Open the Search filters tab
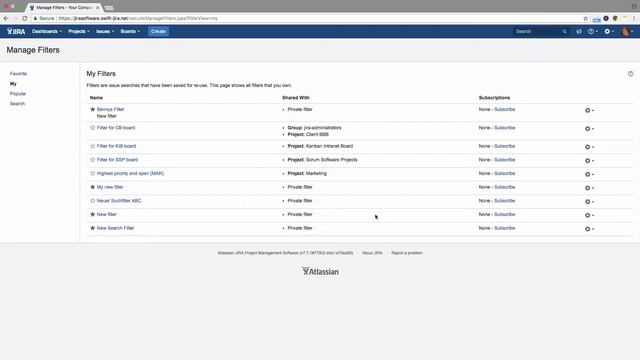The height and width of the screenshot is (360, 640). [x=18, y=104]
